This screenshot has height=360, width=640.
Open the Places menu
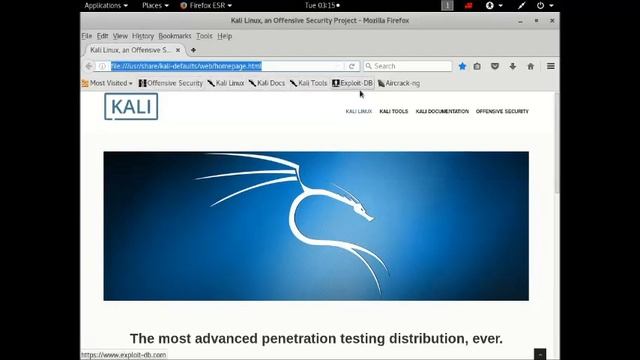tap(155, 5)
